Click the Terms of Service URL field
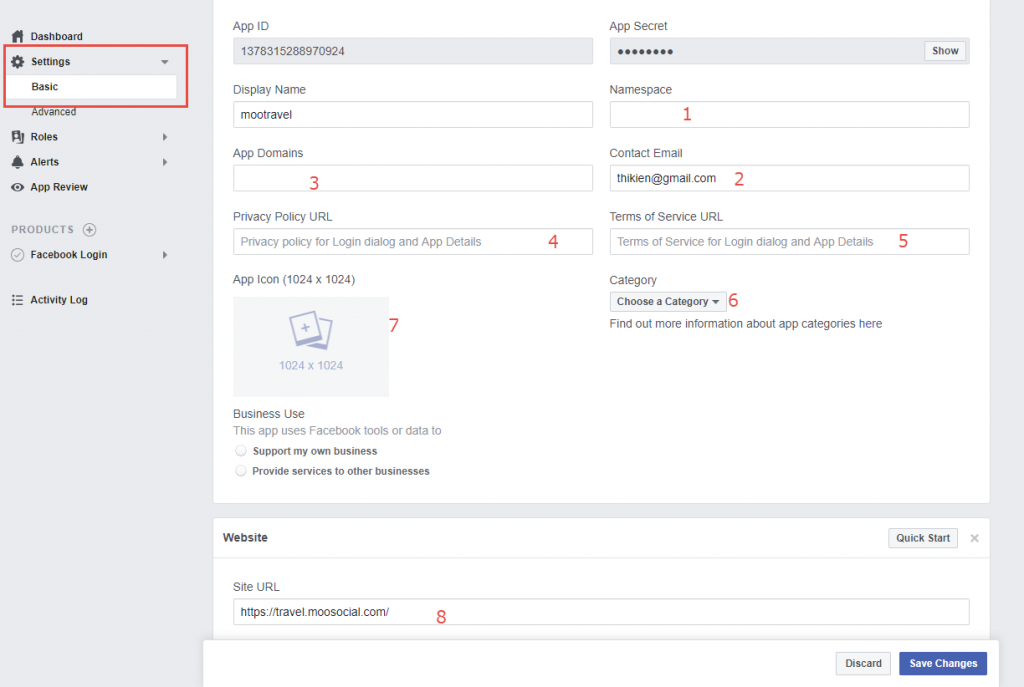 (x=789, y=241)
